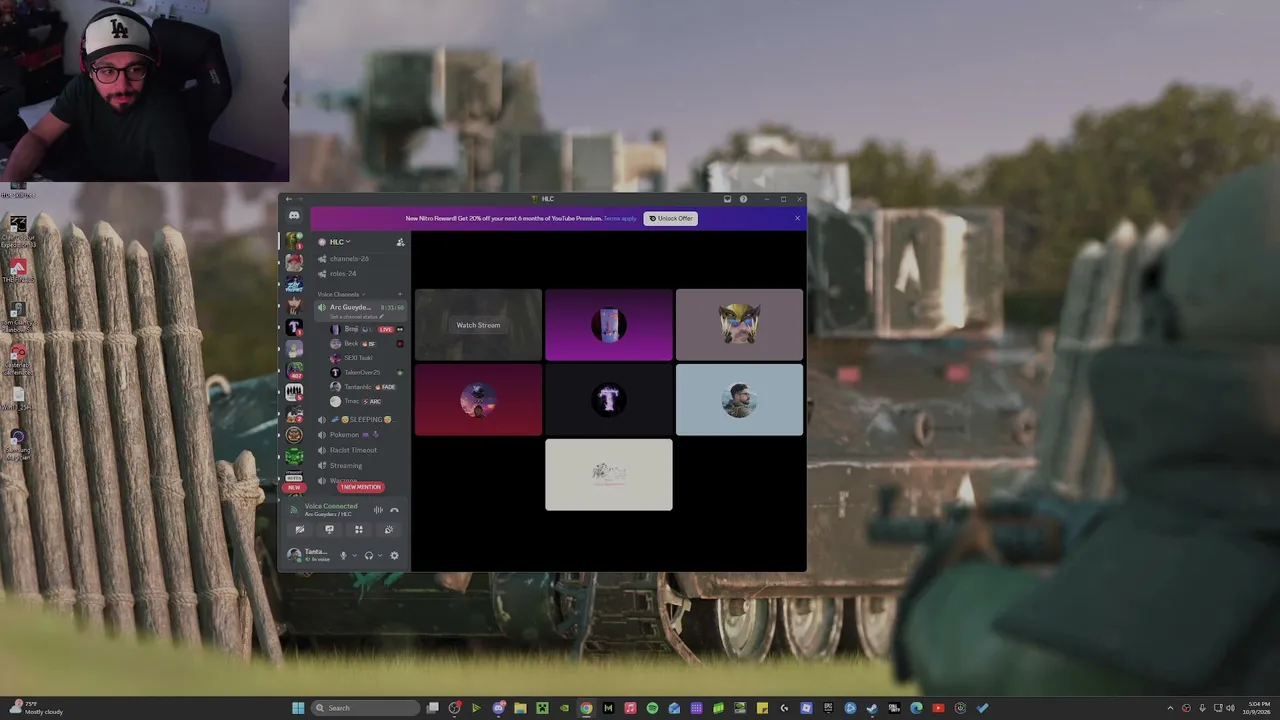Screen dimensions: 1280x720
Task: Open headphone output options arrow
Action: [x=379, y=556]
